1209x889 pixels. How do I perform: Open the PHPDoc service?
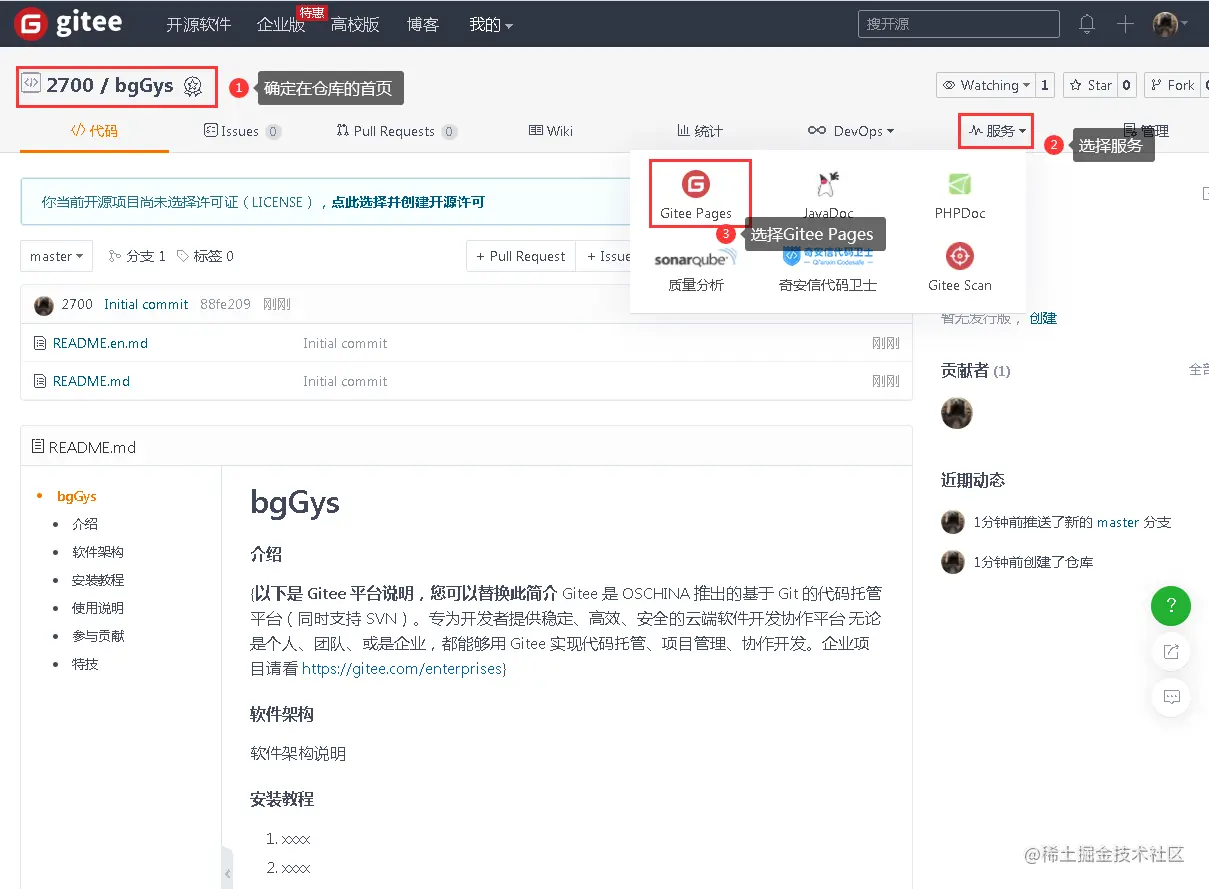(x=959, y=192)
